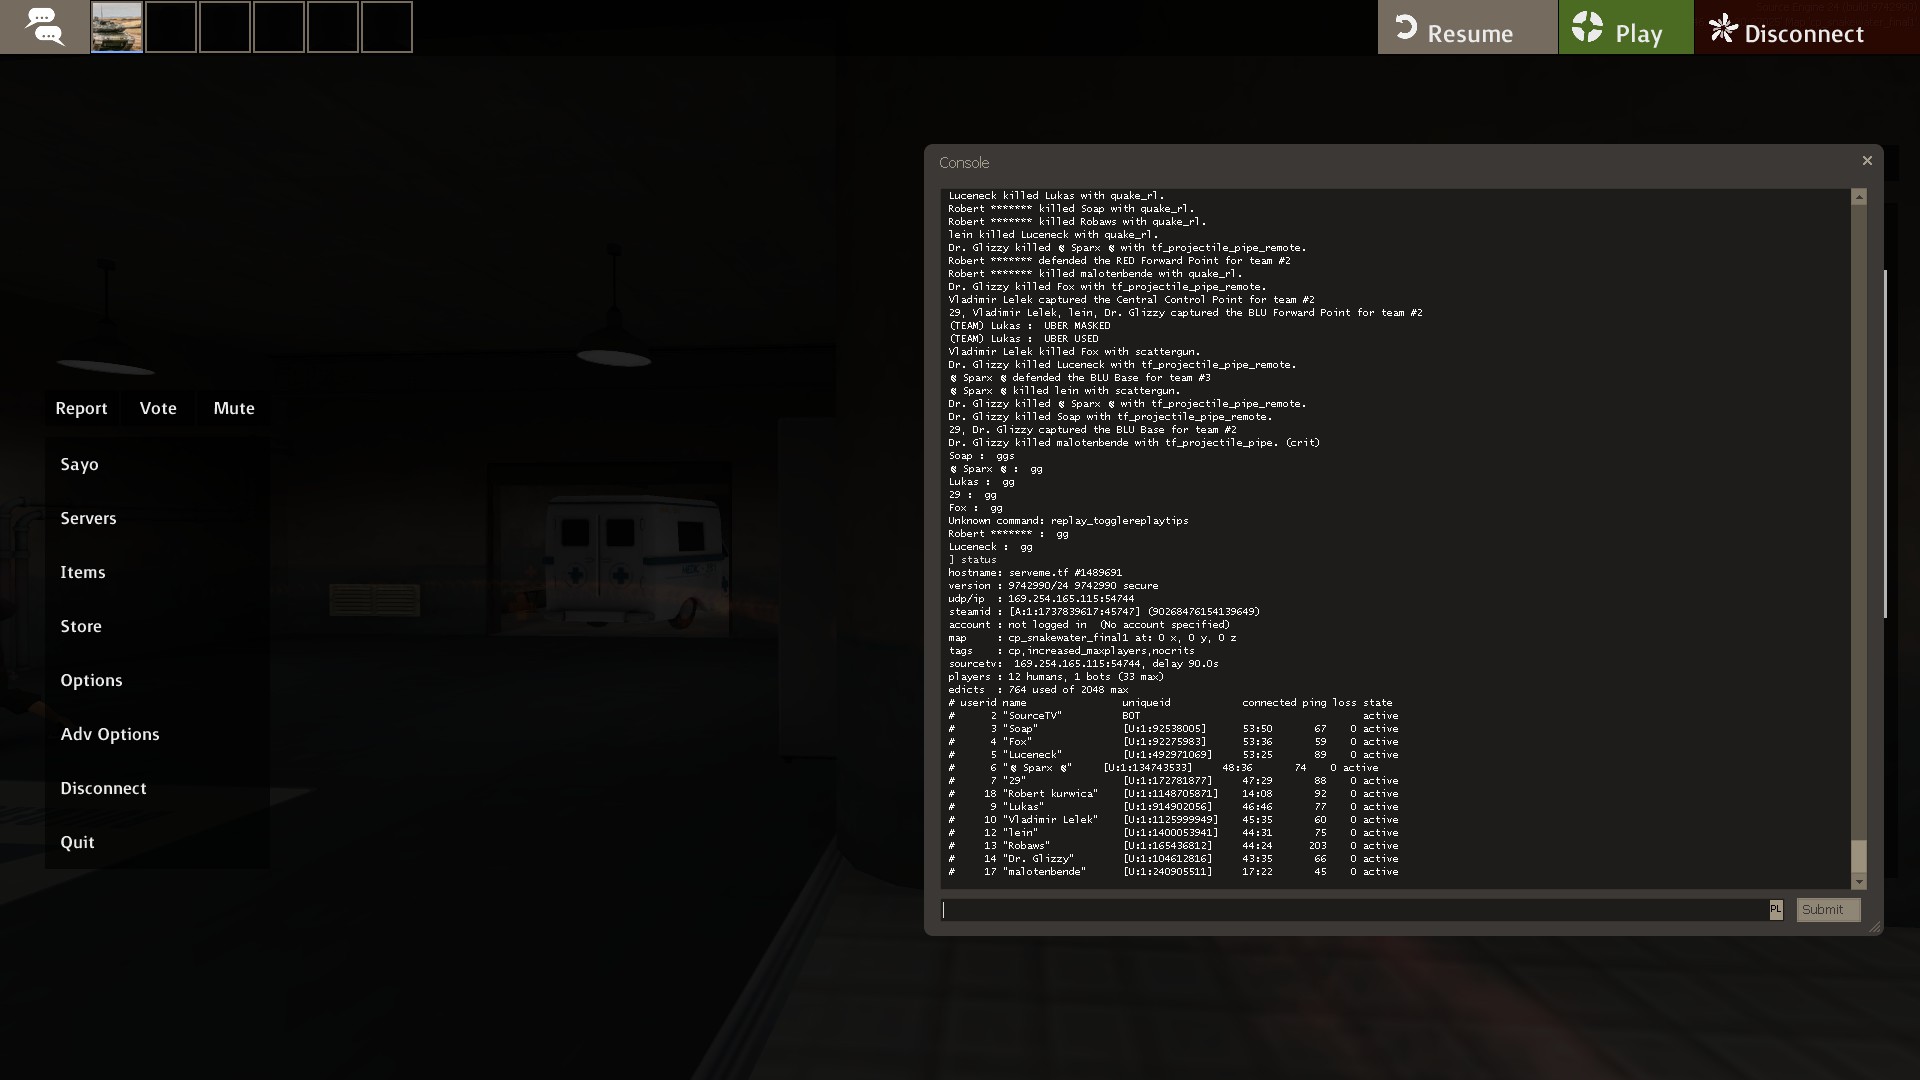Open the Report tab
1920x1080 pixels.
pyautogui.click(x=81, y=408)
